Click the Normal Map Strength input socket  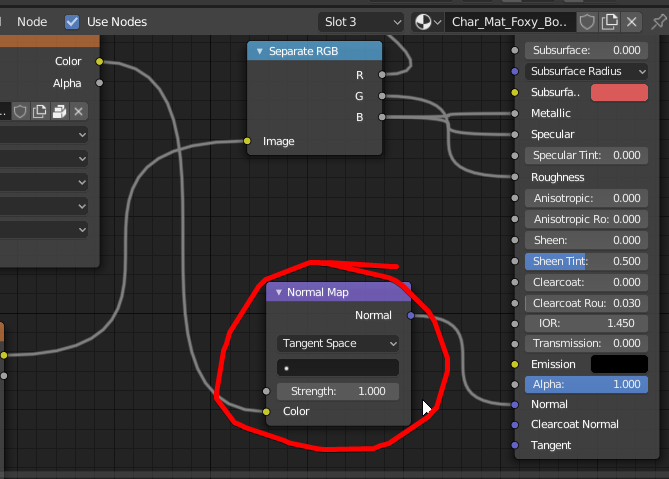[x=266, y=391]
